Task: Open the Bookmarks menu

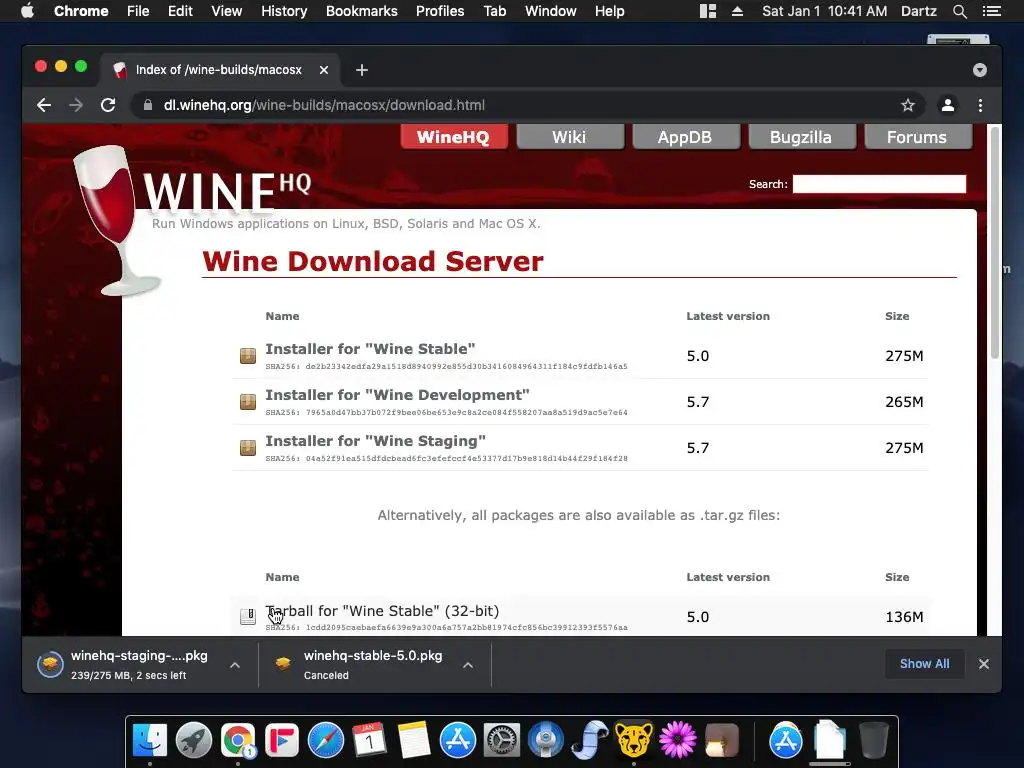Action: click(x=362, y=11)
